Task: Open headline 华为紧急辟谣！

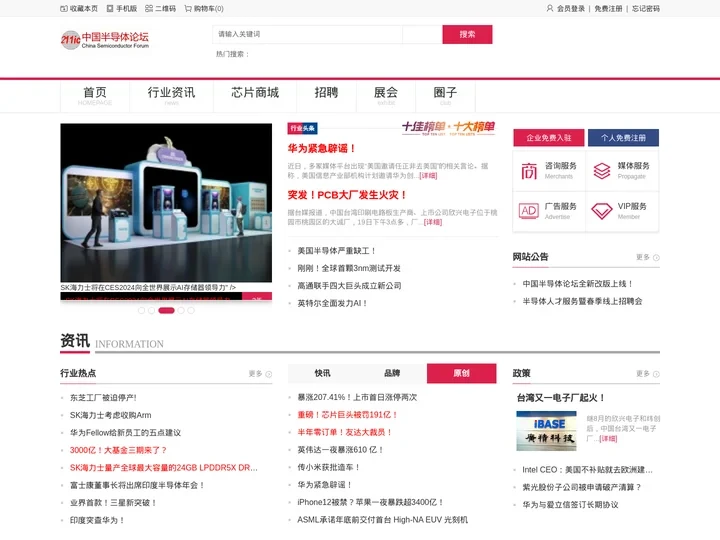Action: coord(322,148)
